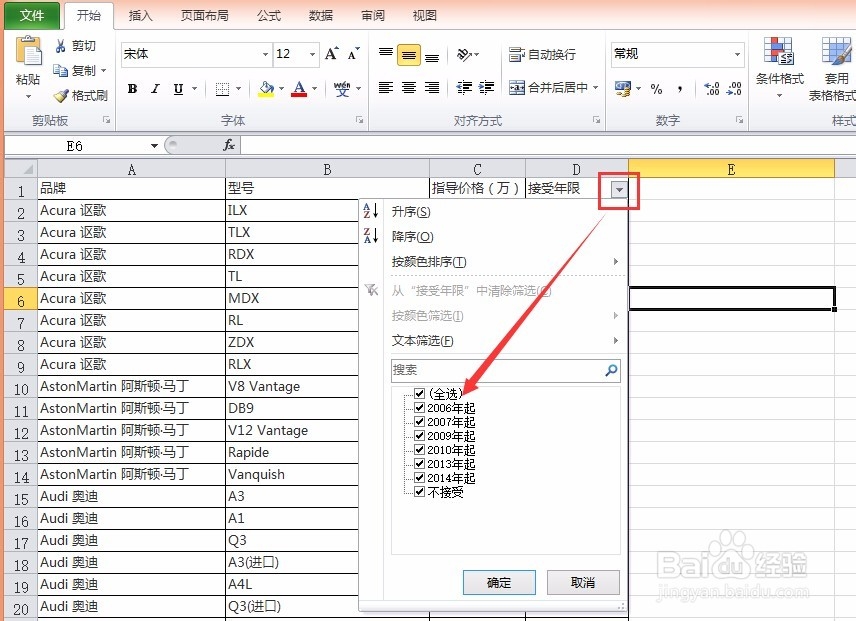This screenshot has height=621, width=856.
Task: Switch to the 数据 ribbon tab
Action: tap(319, 15)
